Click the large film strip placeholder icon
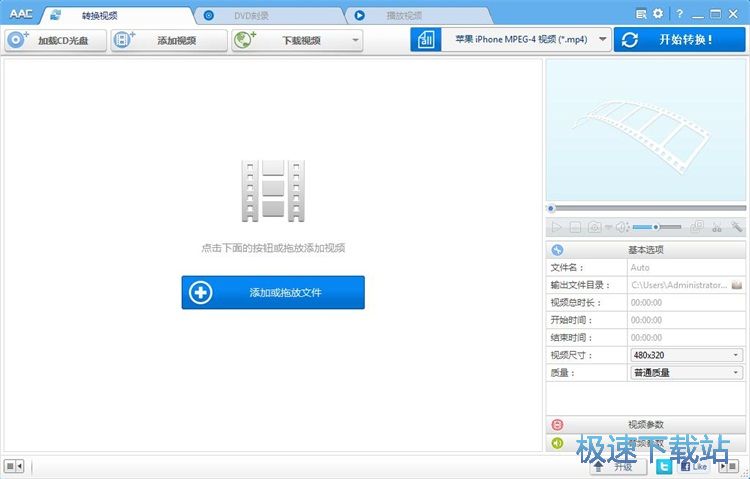The height and width of the screenshot is (479, 750). (273, 191)
